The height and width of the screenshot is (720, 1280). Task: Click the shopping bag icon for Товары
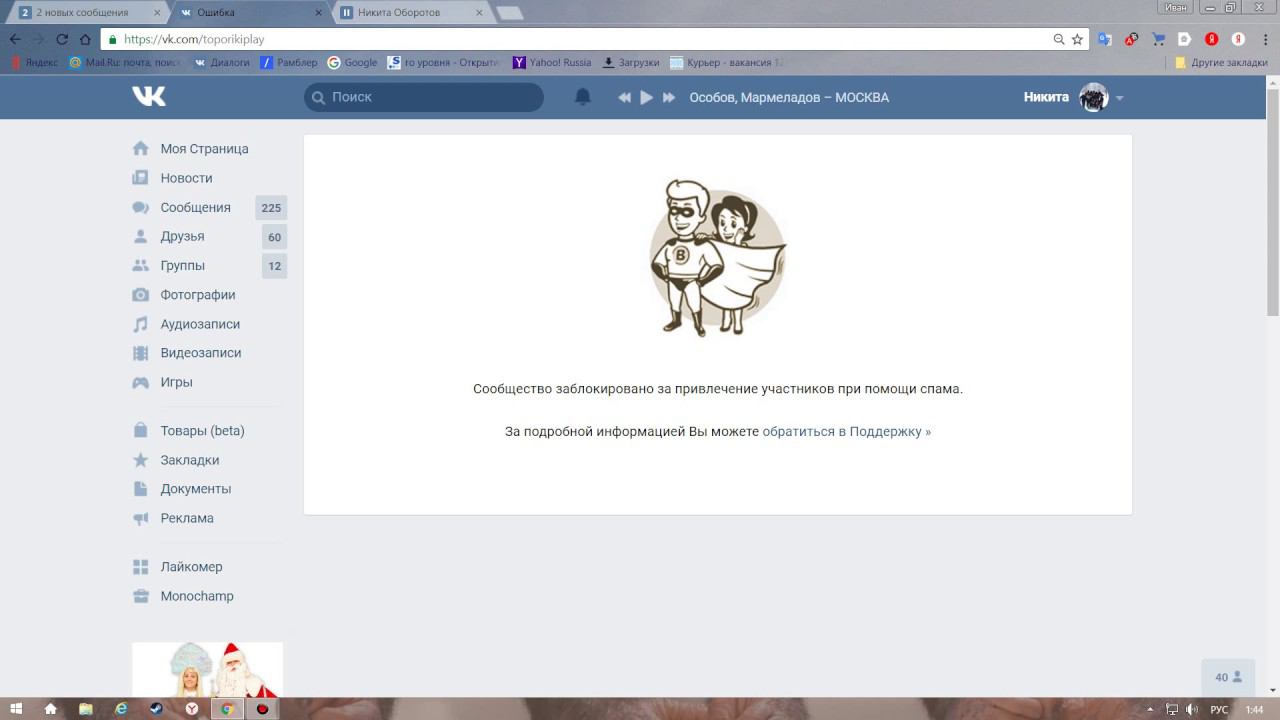click(141, 431)
